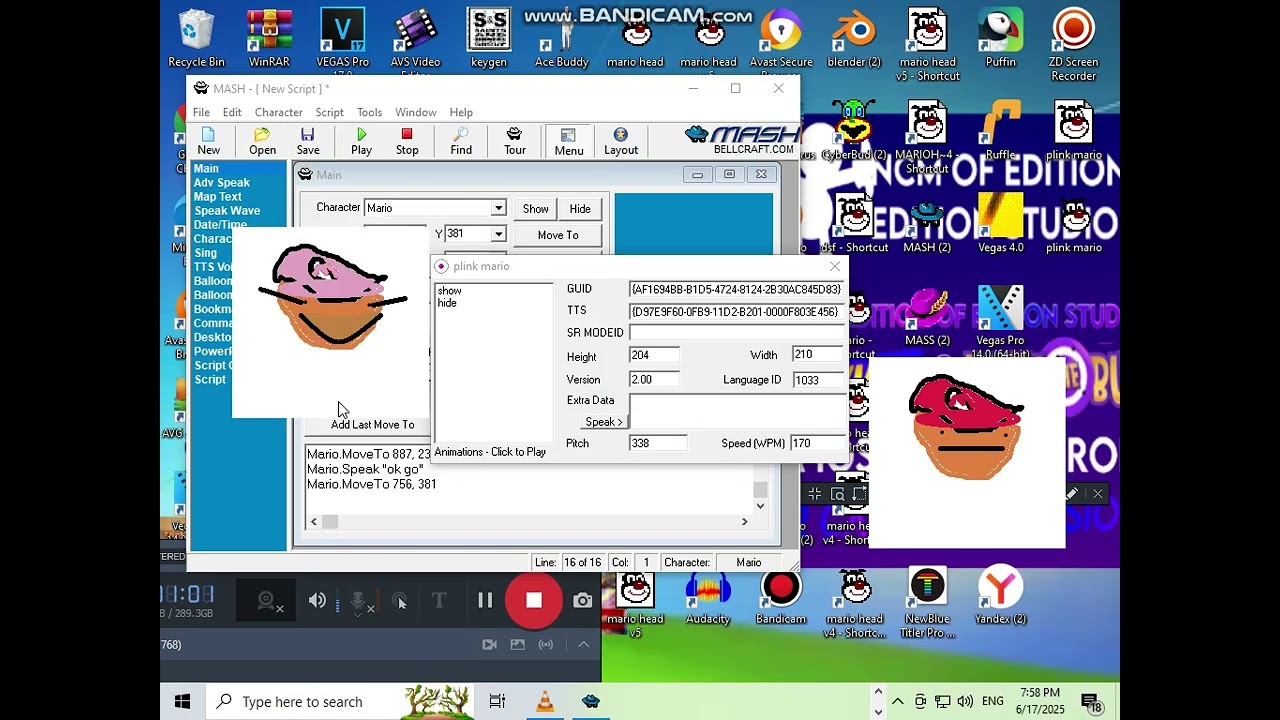The width and height of the screenshot is (1280, 720).
Task: Click the Width field showing 210
Action: tap(818, 354)
